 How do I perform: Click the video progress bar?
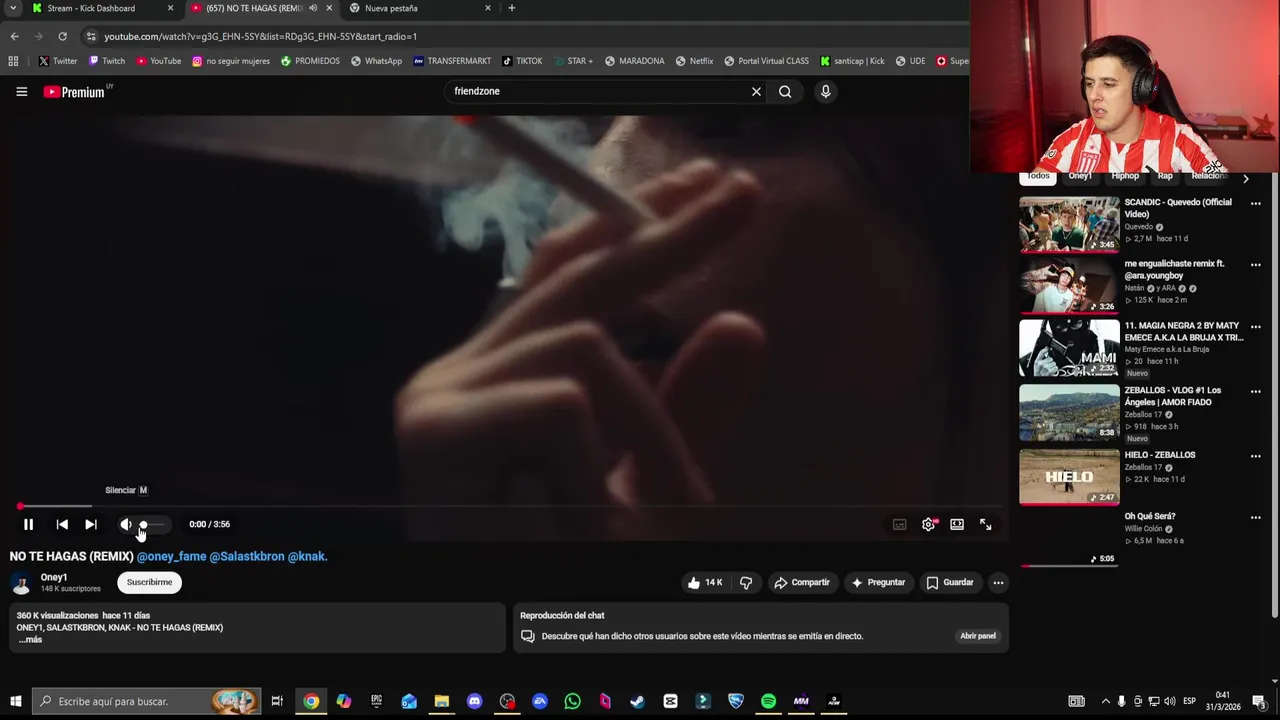(x=512, y=506)
